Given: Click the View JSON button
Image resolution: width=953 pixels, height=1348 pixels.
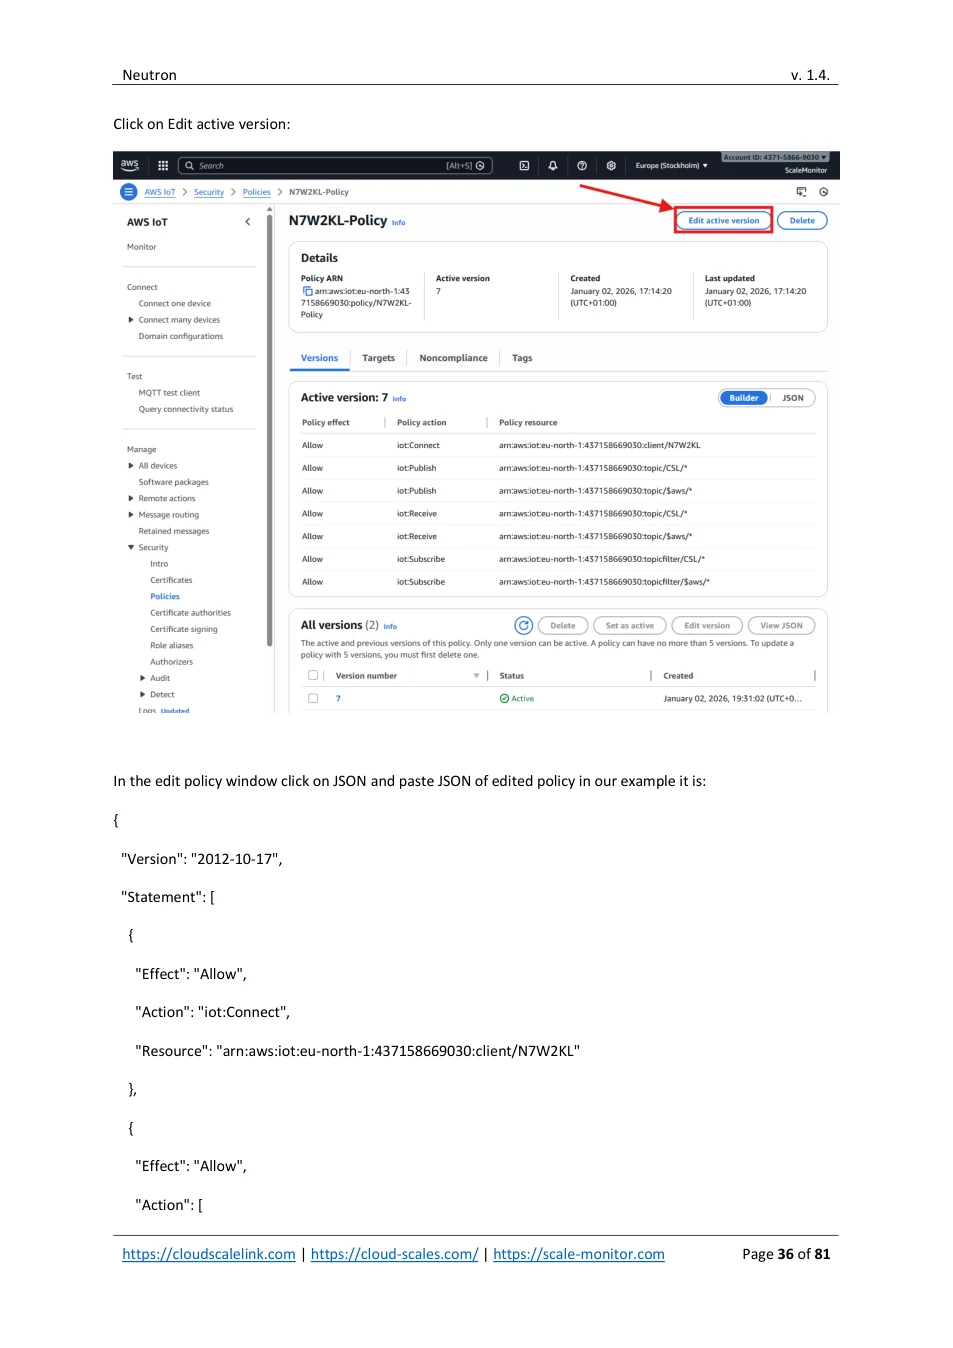Looking at the screenshot, I should click(x=782, y=626).
